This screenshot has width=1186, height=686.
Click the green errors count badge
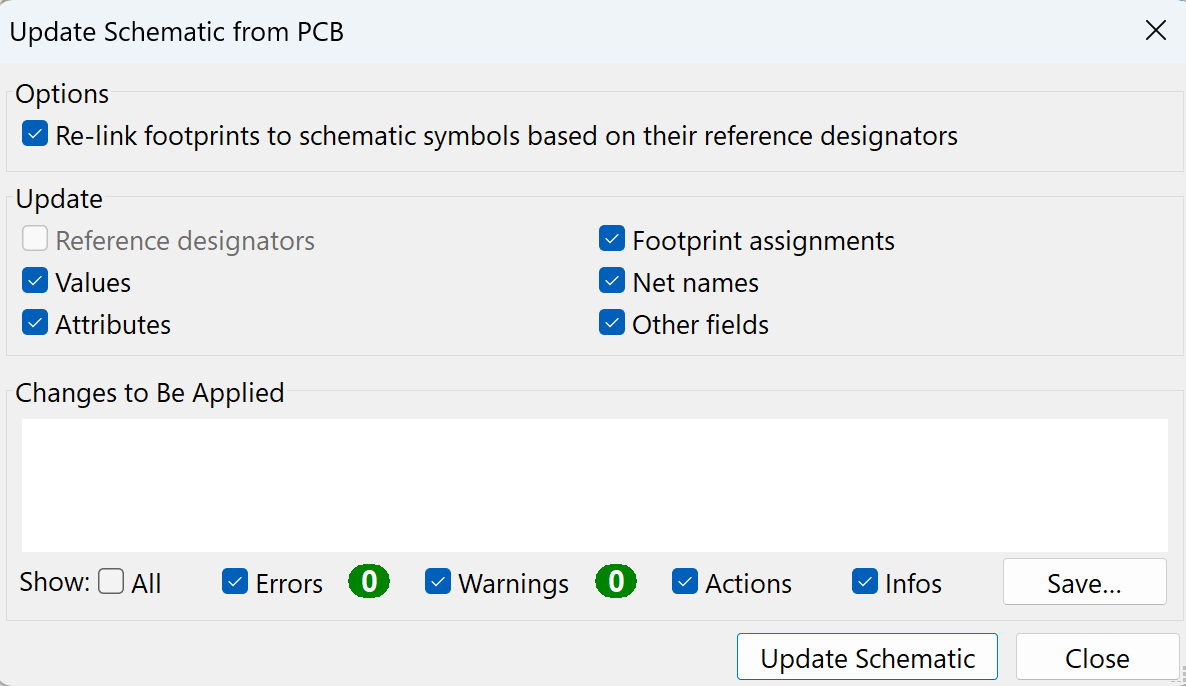(369, 581)
